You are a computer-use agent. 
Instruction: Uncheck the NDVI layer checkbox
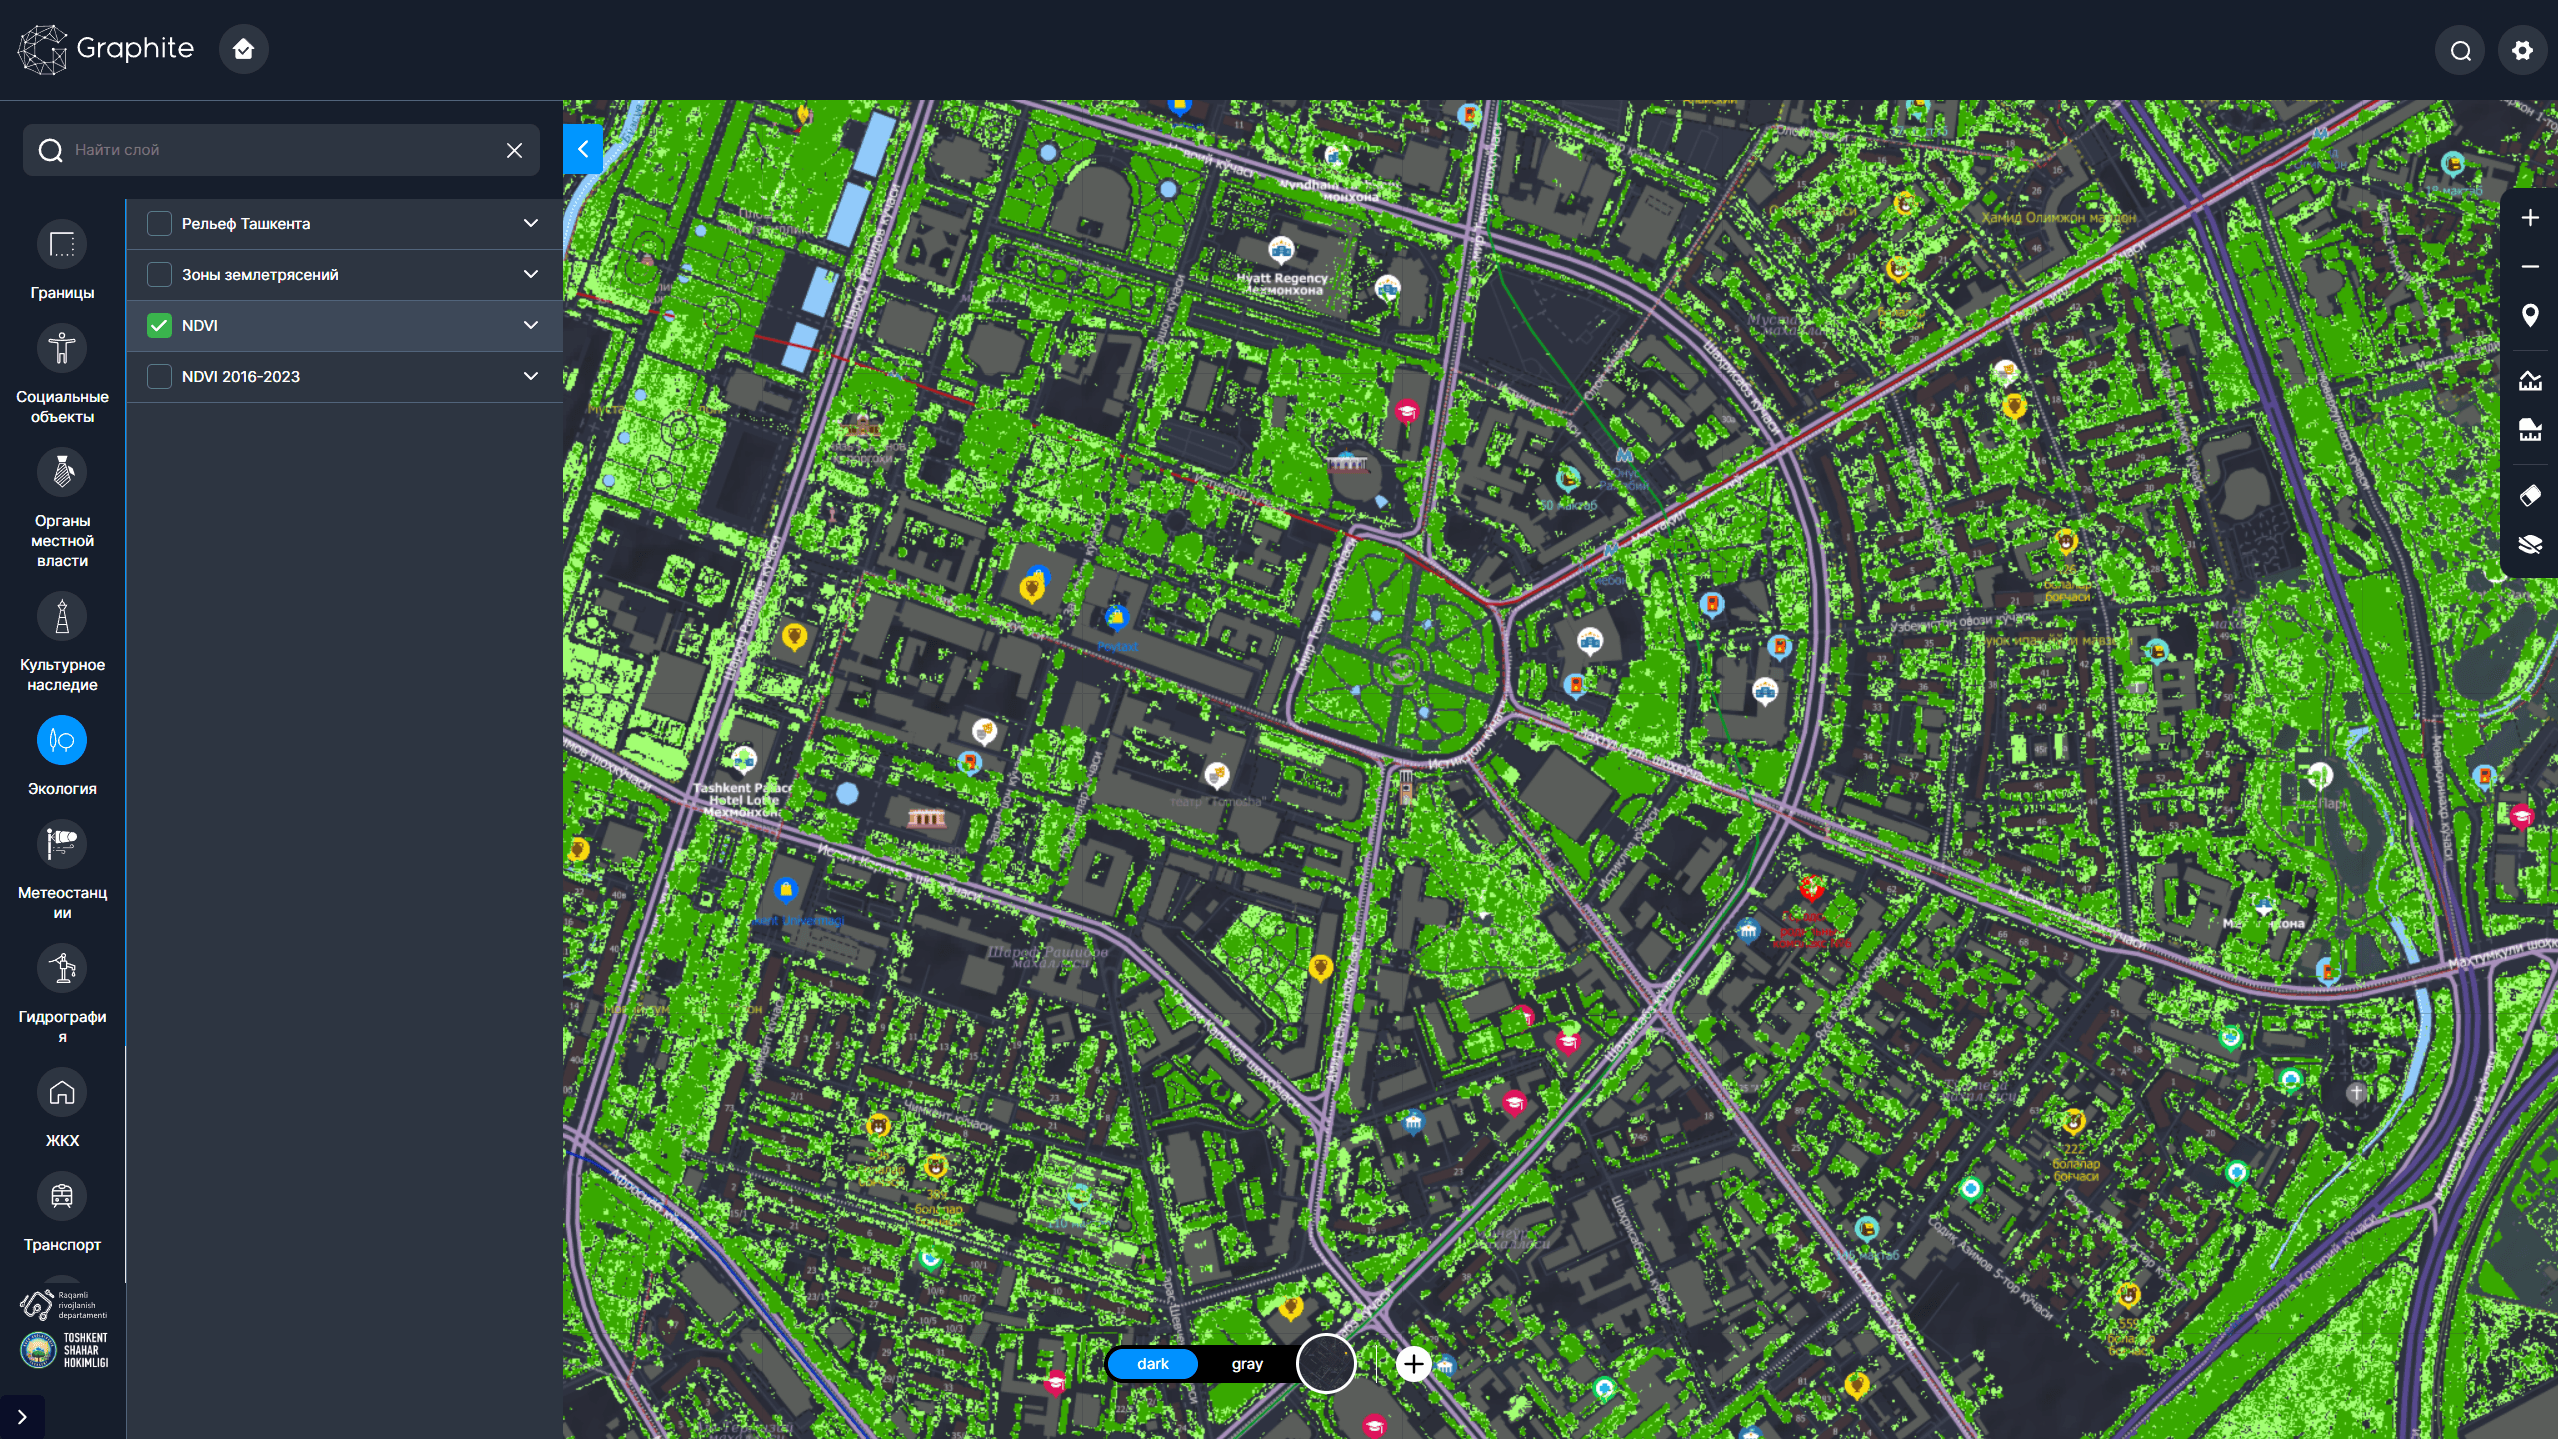[x=160, y=325]
